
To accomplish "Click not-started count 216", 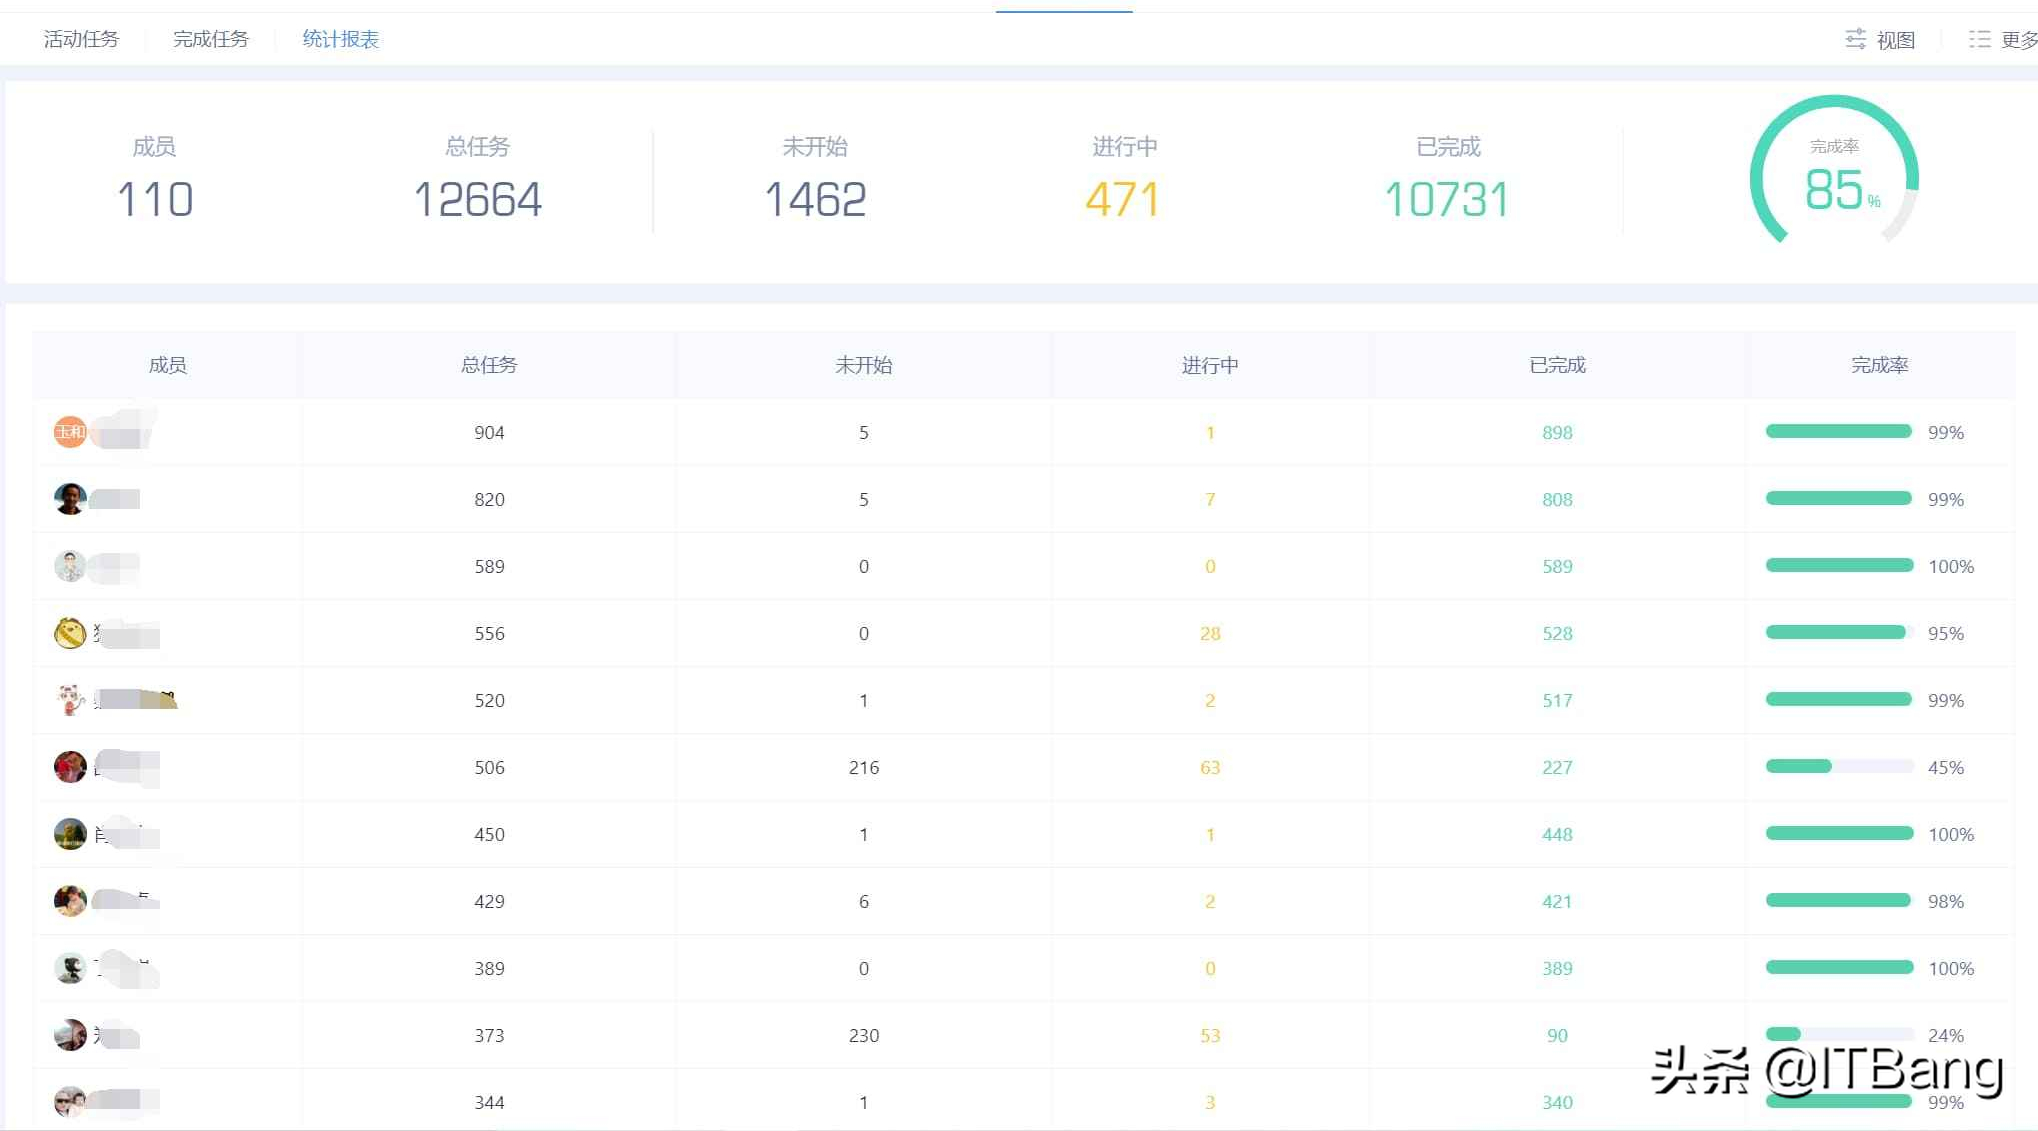I will (x=864, y=768).
